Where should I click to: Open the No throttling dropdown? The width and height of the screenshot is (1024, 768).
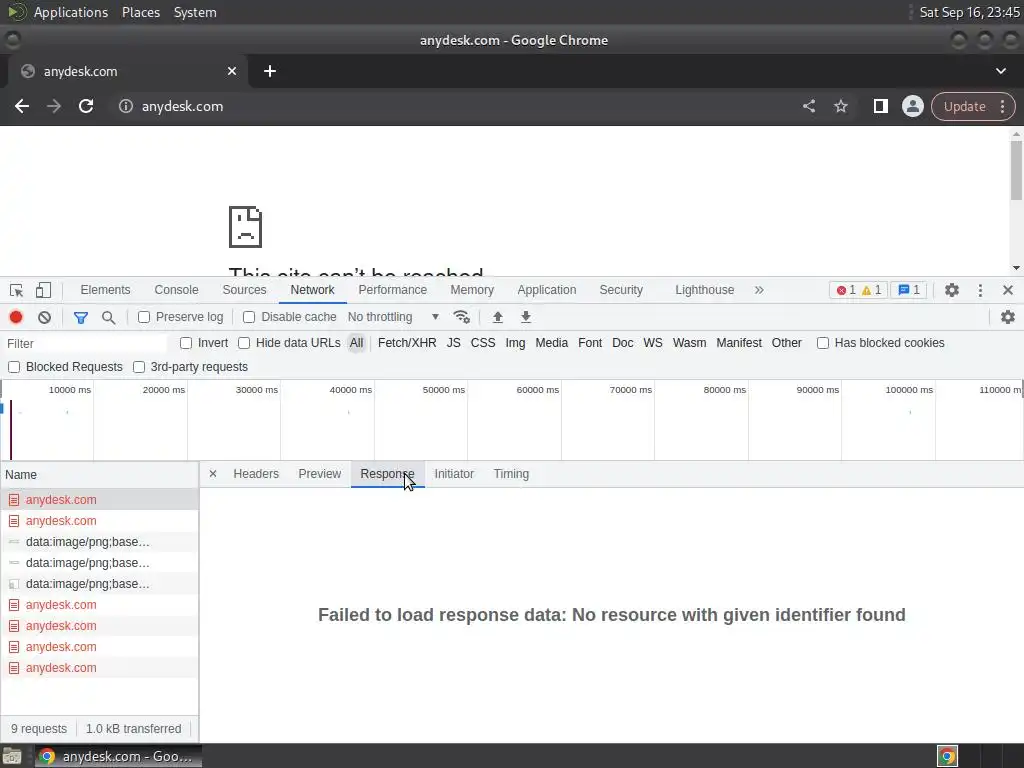coord(393,317)
